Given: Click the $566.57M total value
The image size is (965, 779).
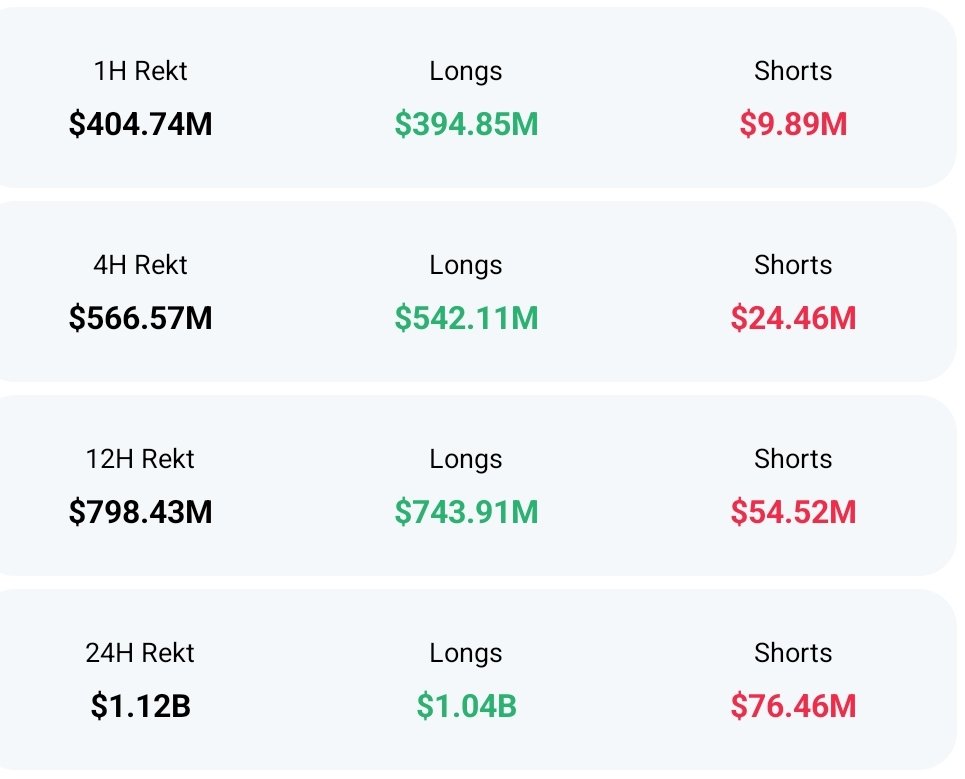Looking at the screenshot, I should (140, 318).
